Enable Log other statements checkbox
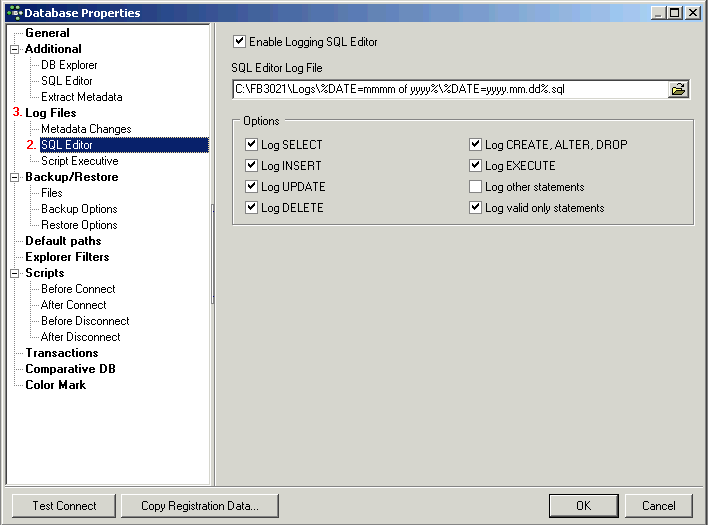 click(475, 186)
